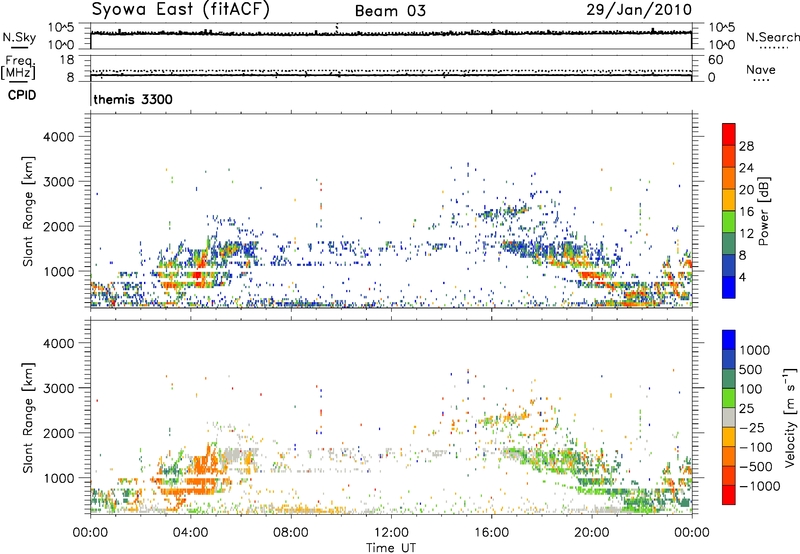Pick the light green segment of Power colorbar
The image size is (800, 554).
729,222
